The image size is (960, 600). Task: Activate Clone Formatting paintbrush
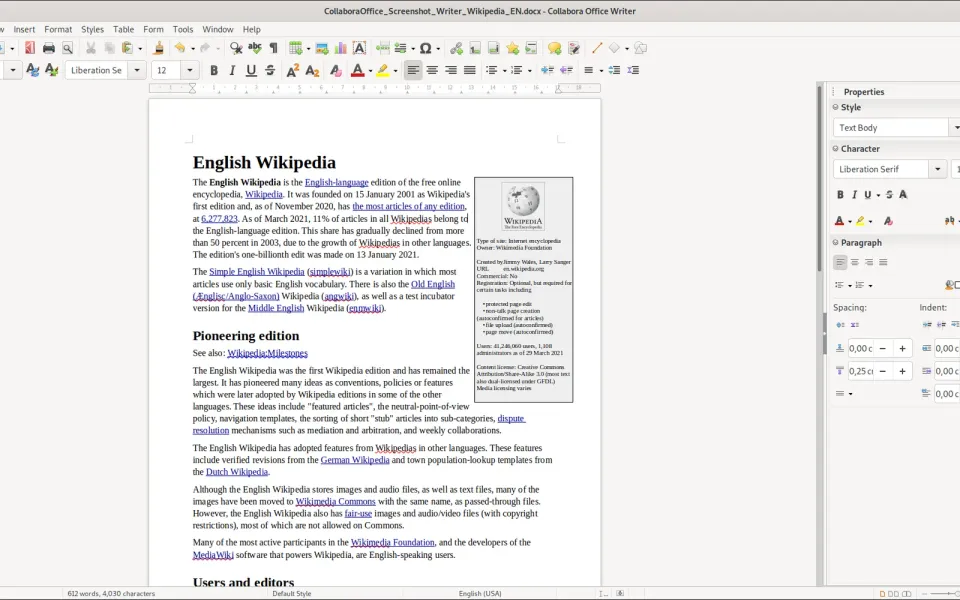159,48
